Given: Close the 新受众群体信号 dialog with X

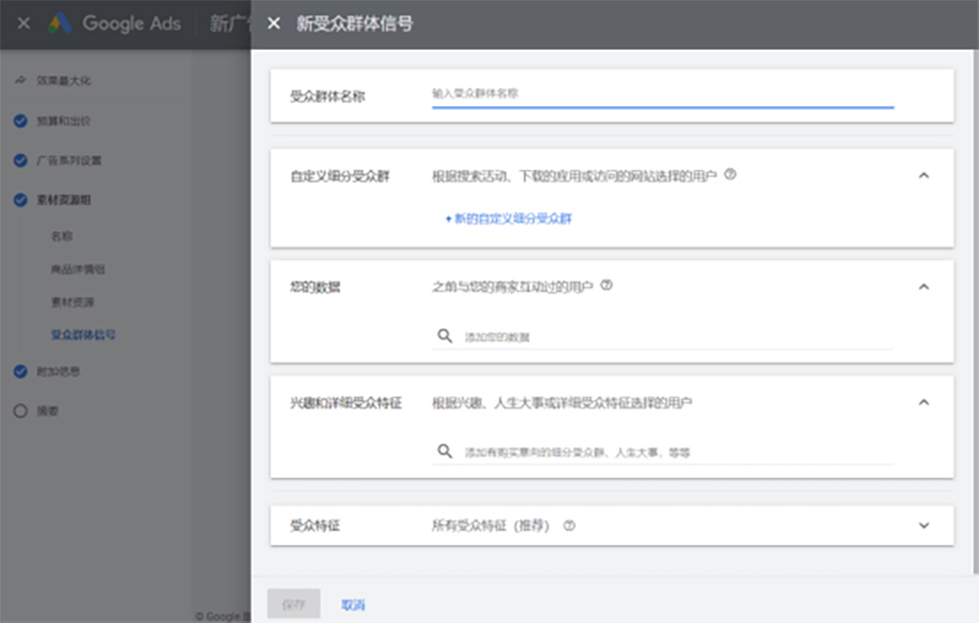Looking at the screenshot, I should [x=274, y=24].
